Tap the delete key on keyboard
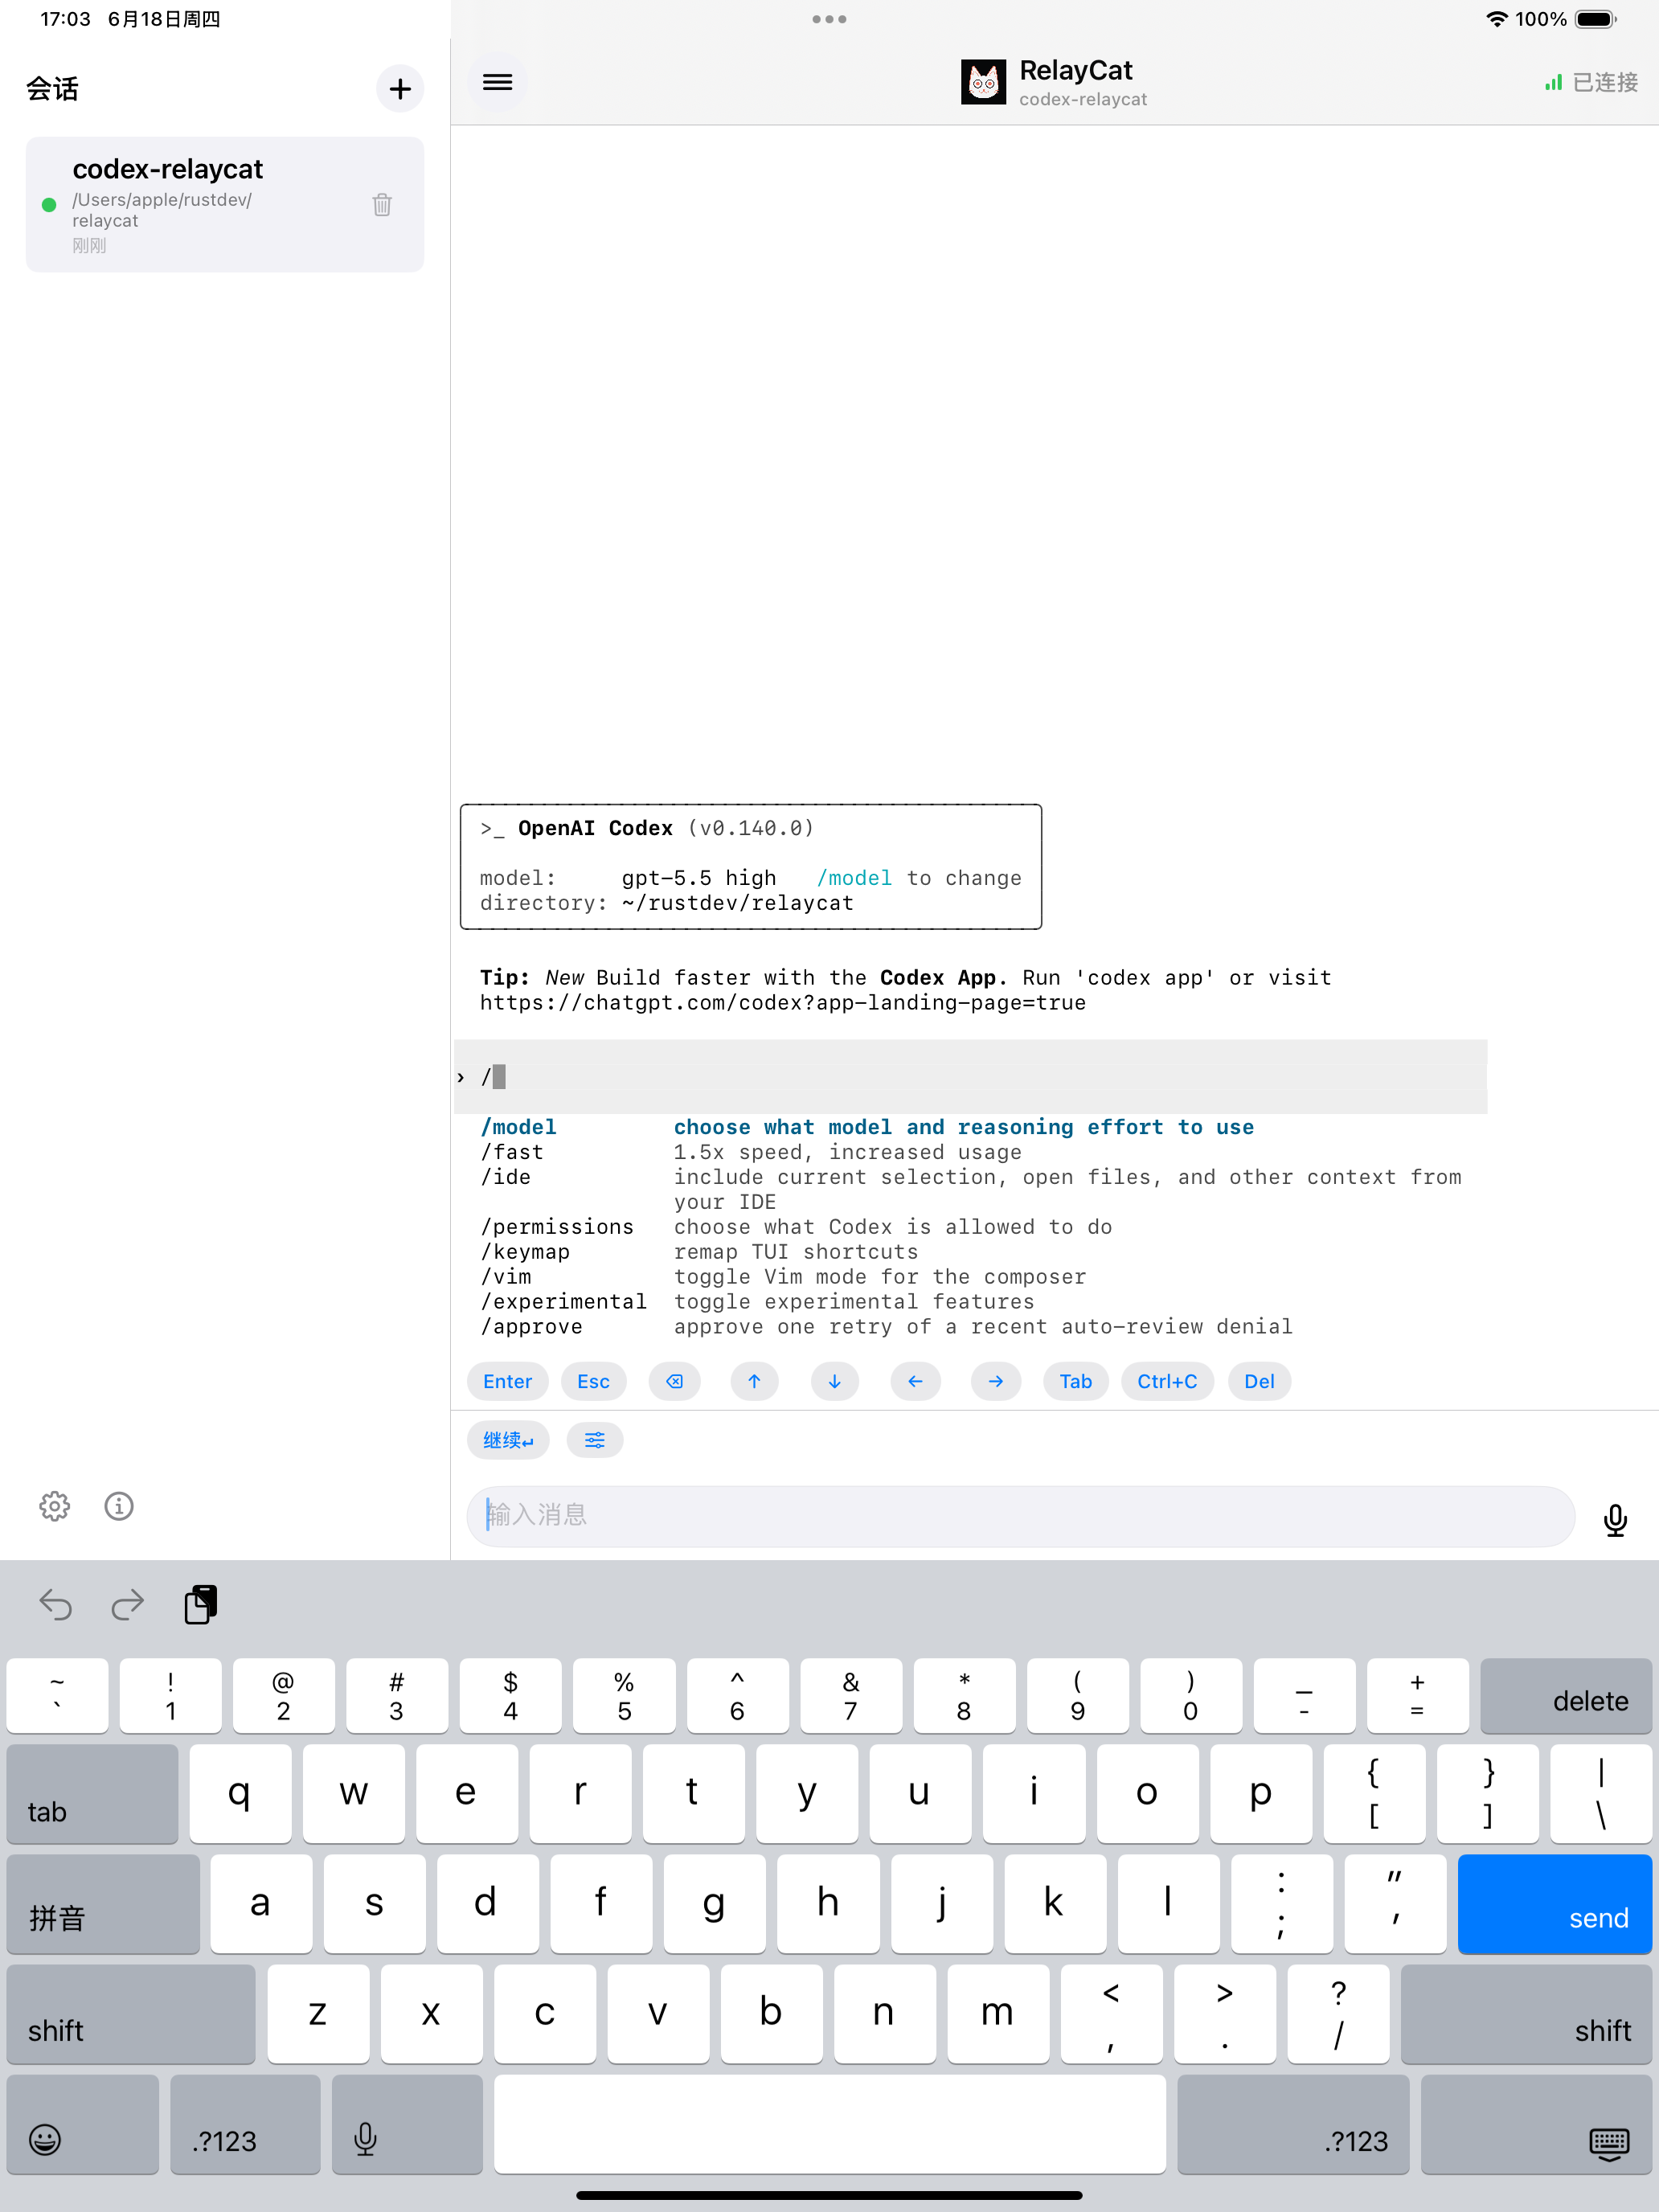This screenshot has width=1659, height=2212. click(x=1566, y=1696)
